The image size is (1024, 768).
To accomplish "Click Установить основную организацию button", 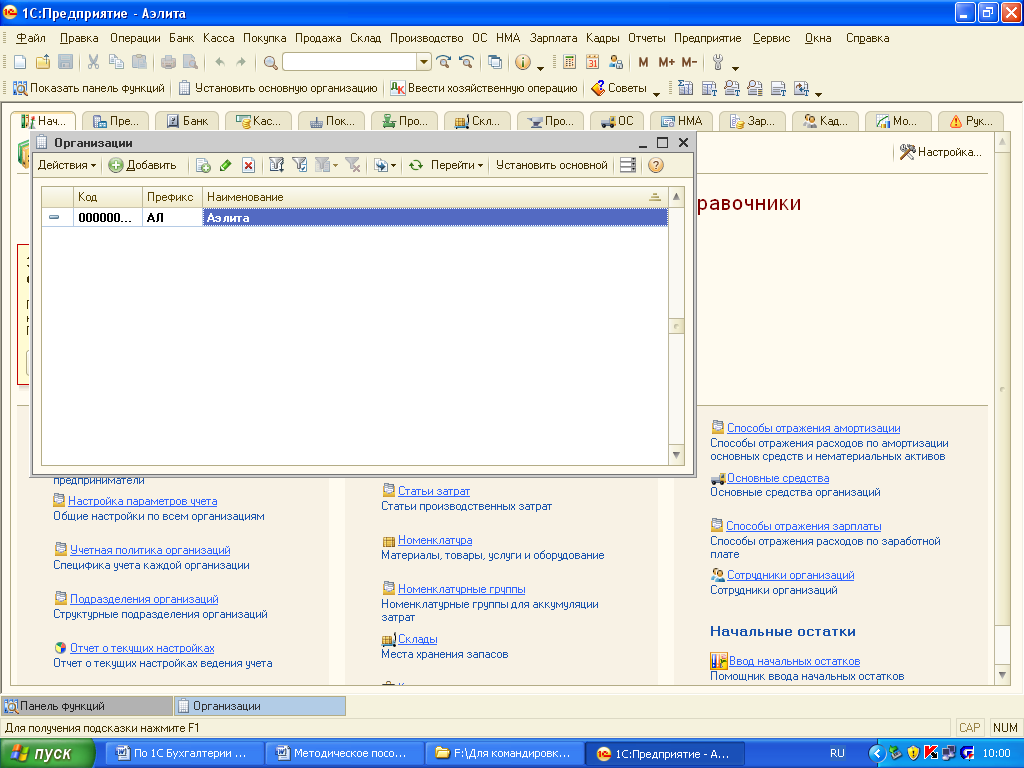I will coord(278,88).
